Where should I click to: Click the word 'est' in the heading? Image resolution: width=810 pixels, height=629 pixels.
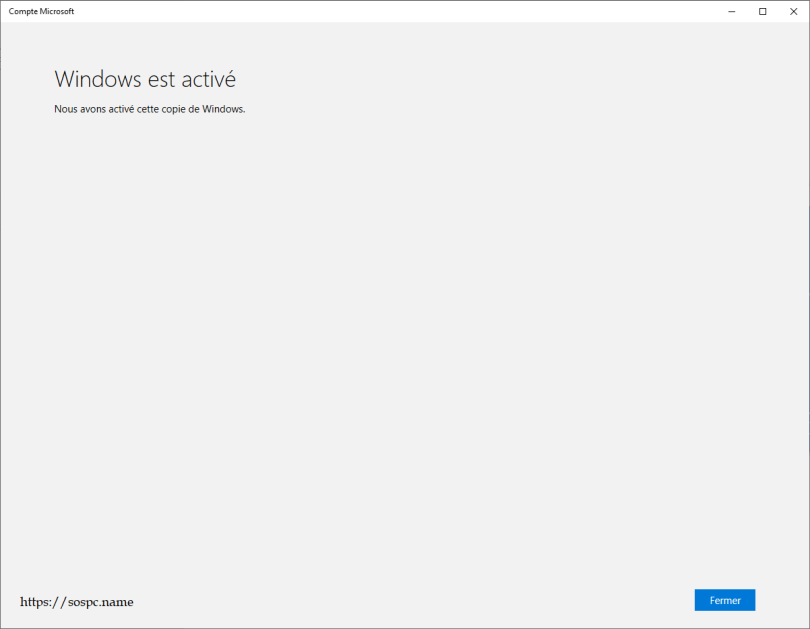tap(161, 80)
